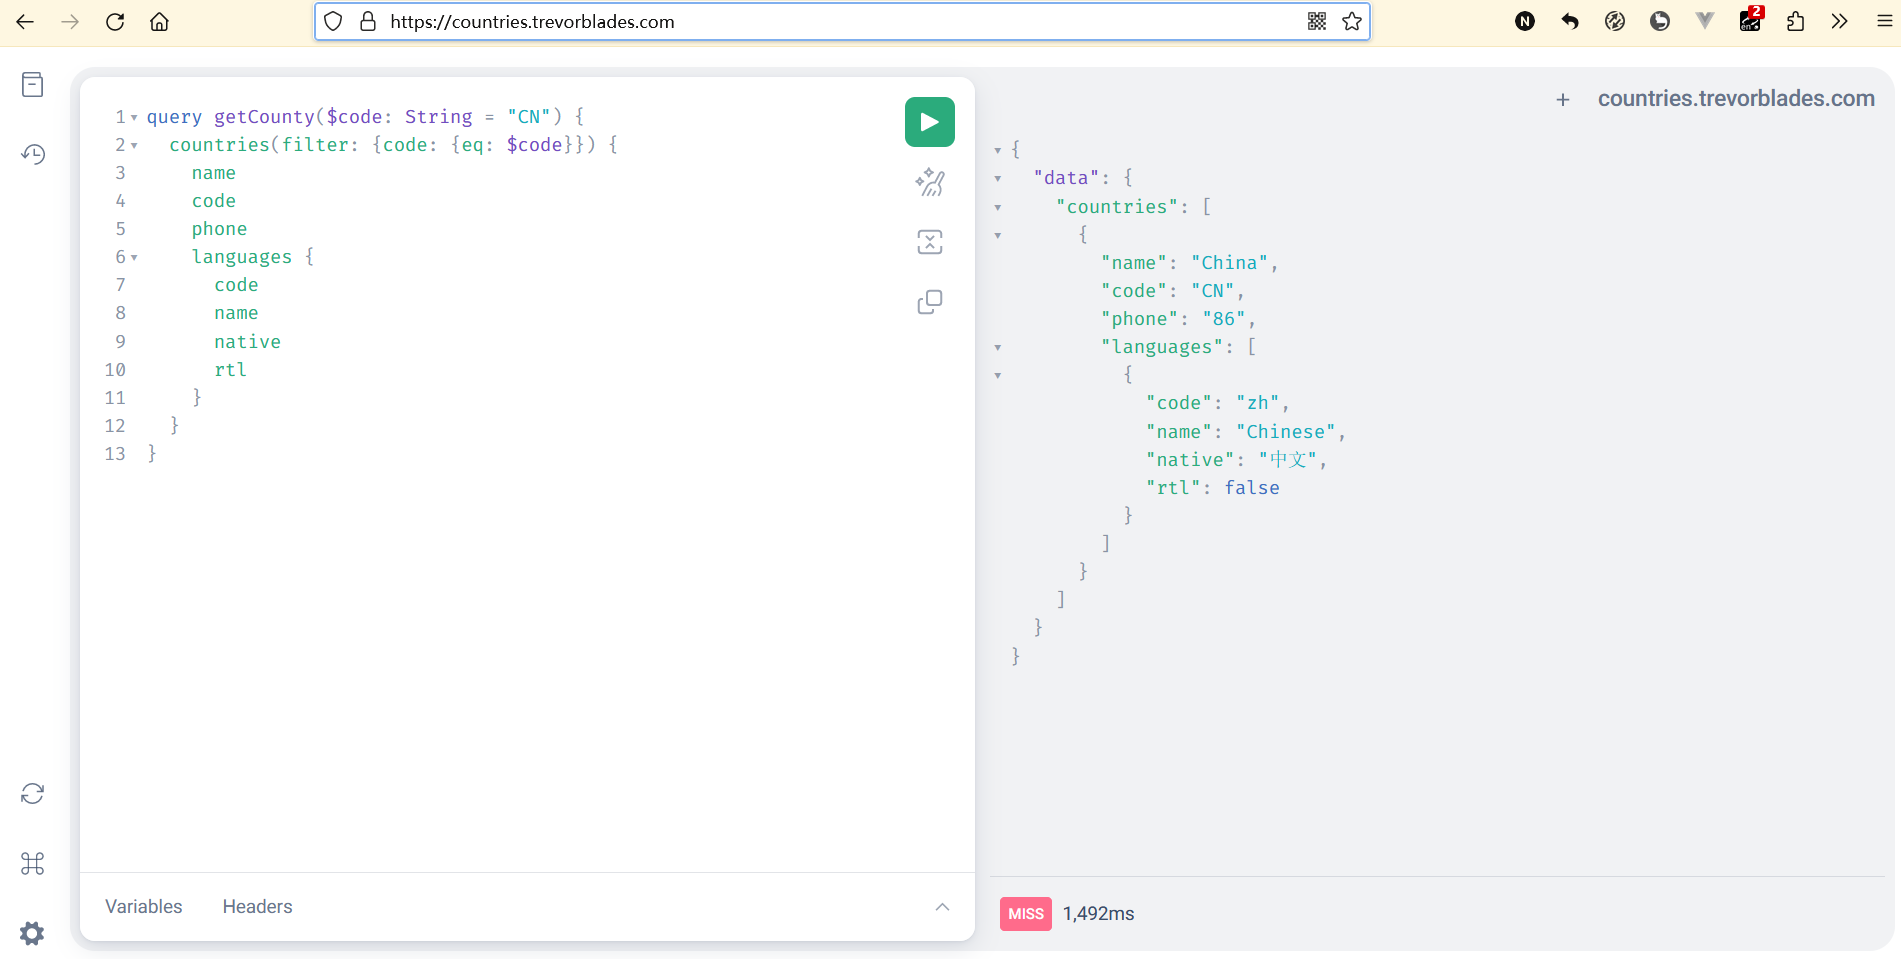Click the getCounty operation name
This screenshot has width=1901, height=959.
[x=264, y=117]
